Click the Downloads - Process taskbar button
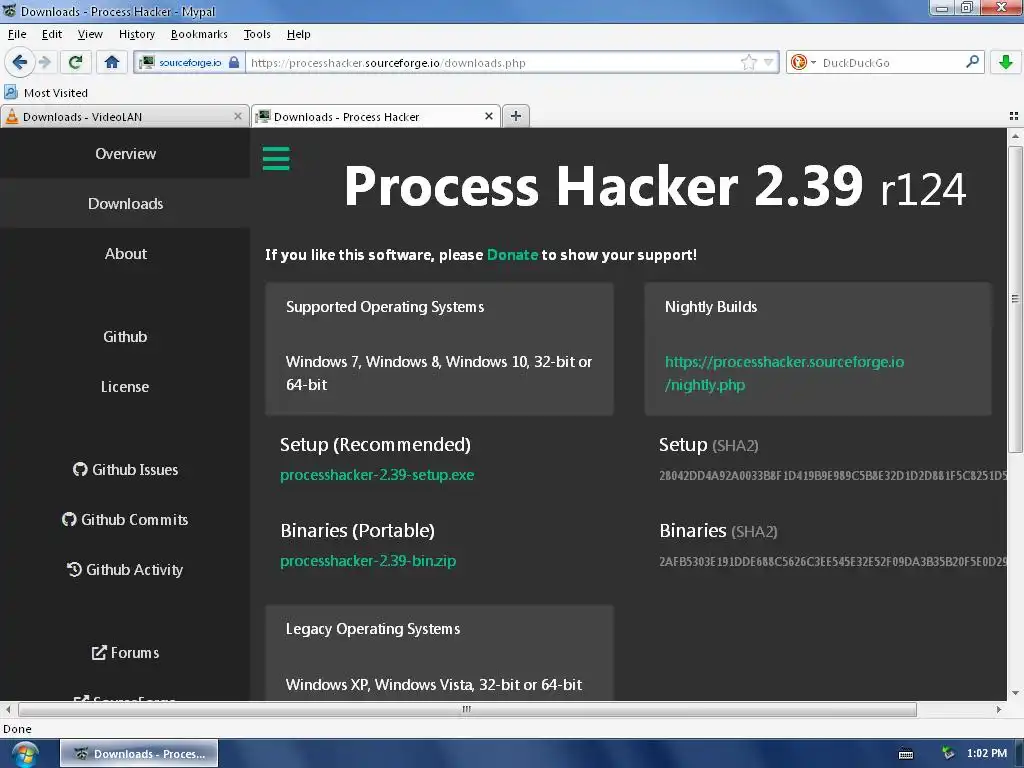1024x768 pixels. [139, 754]
